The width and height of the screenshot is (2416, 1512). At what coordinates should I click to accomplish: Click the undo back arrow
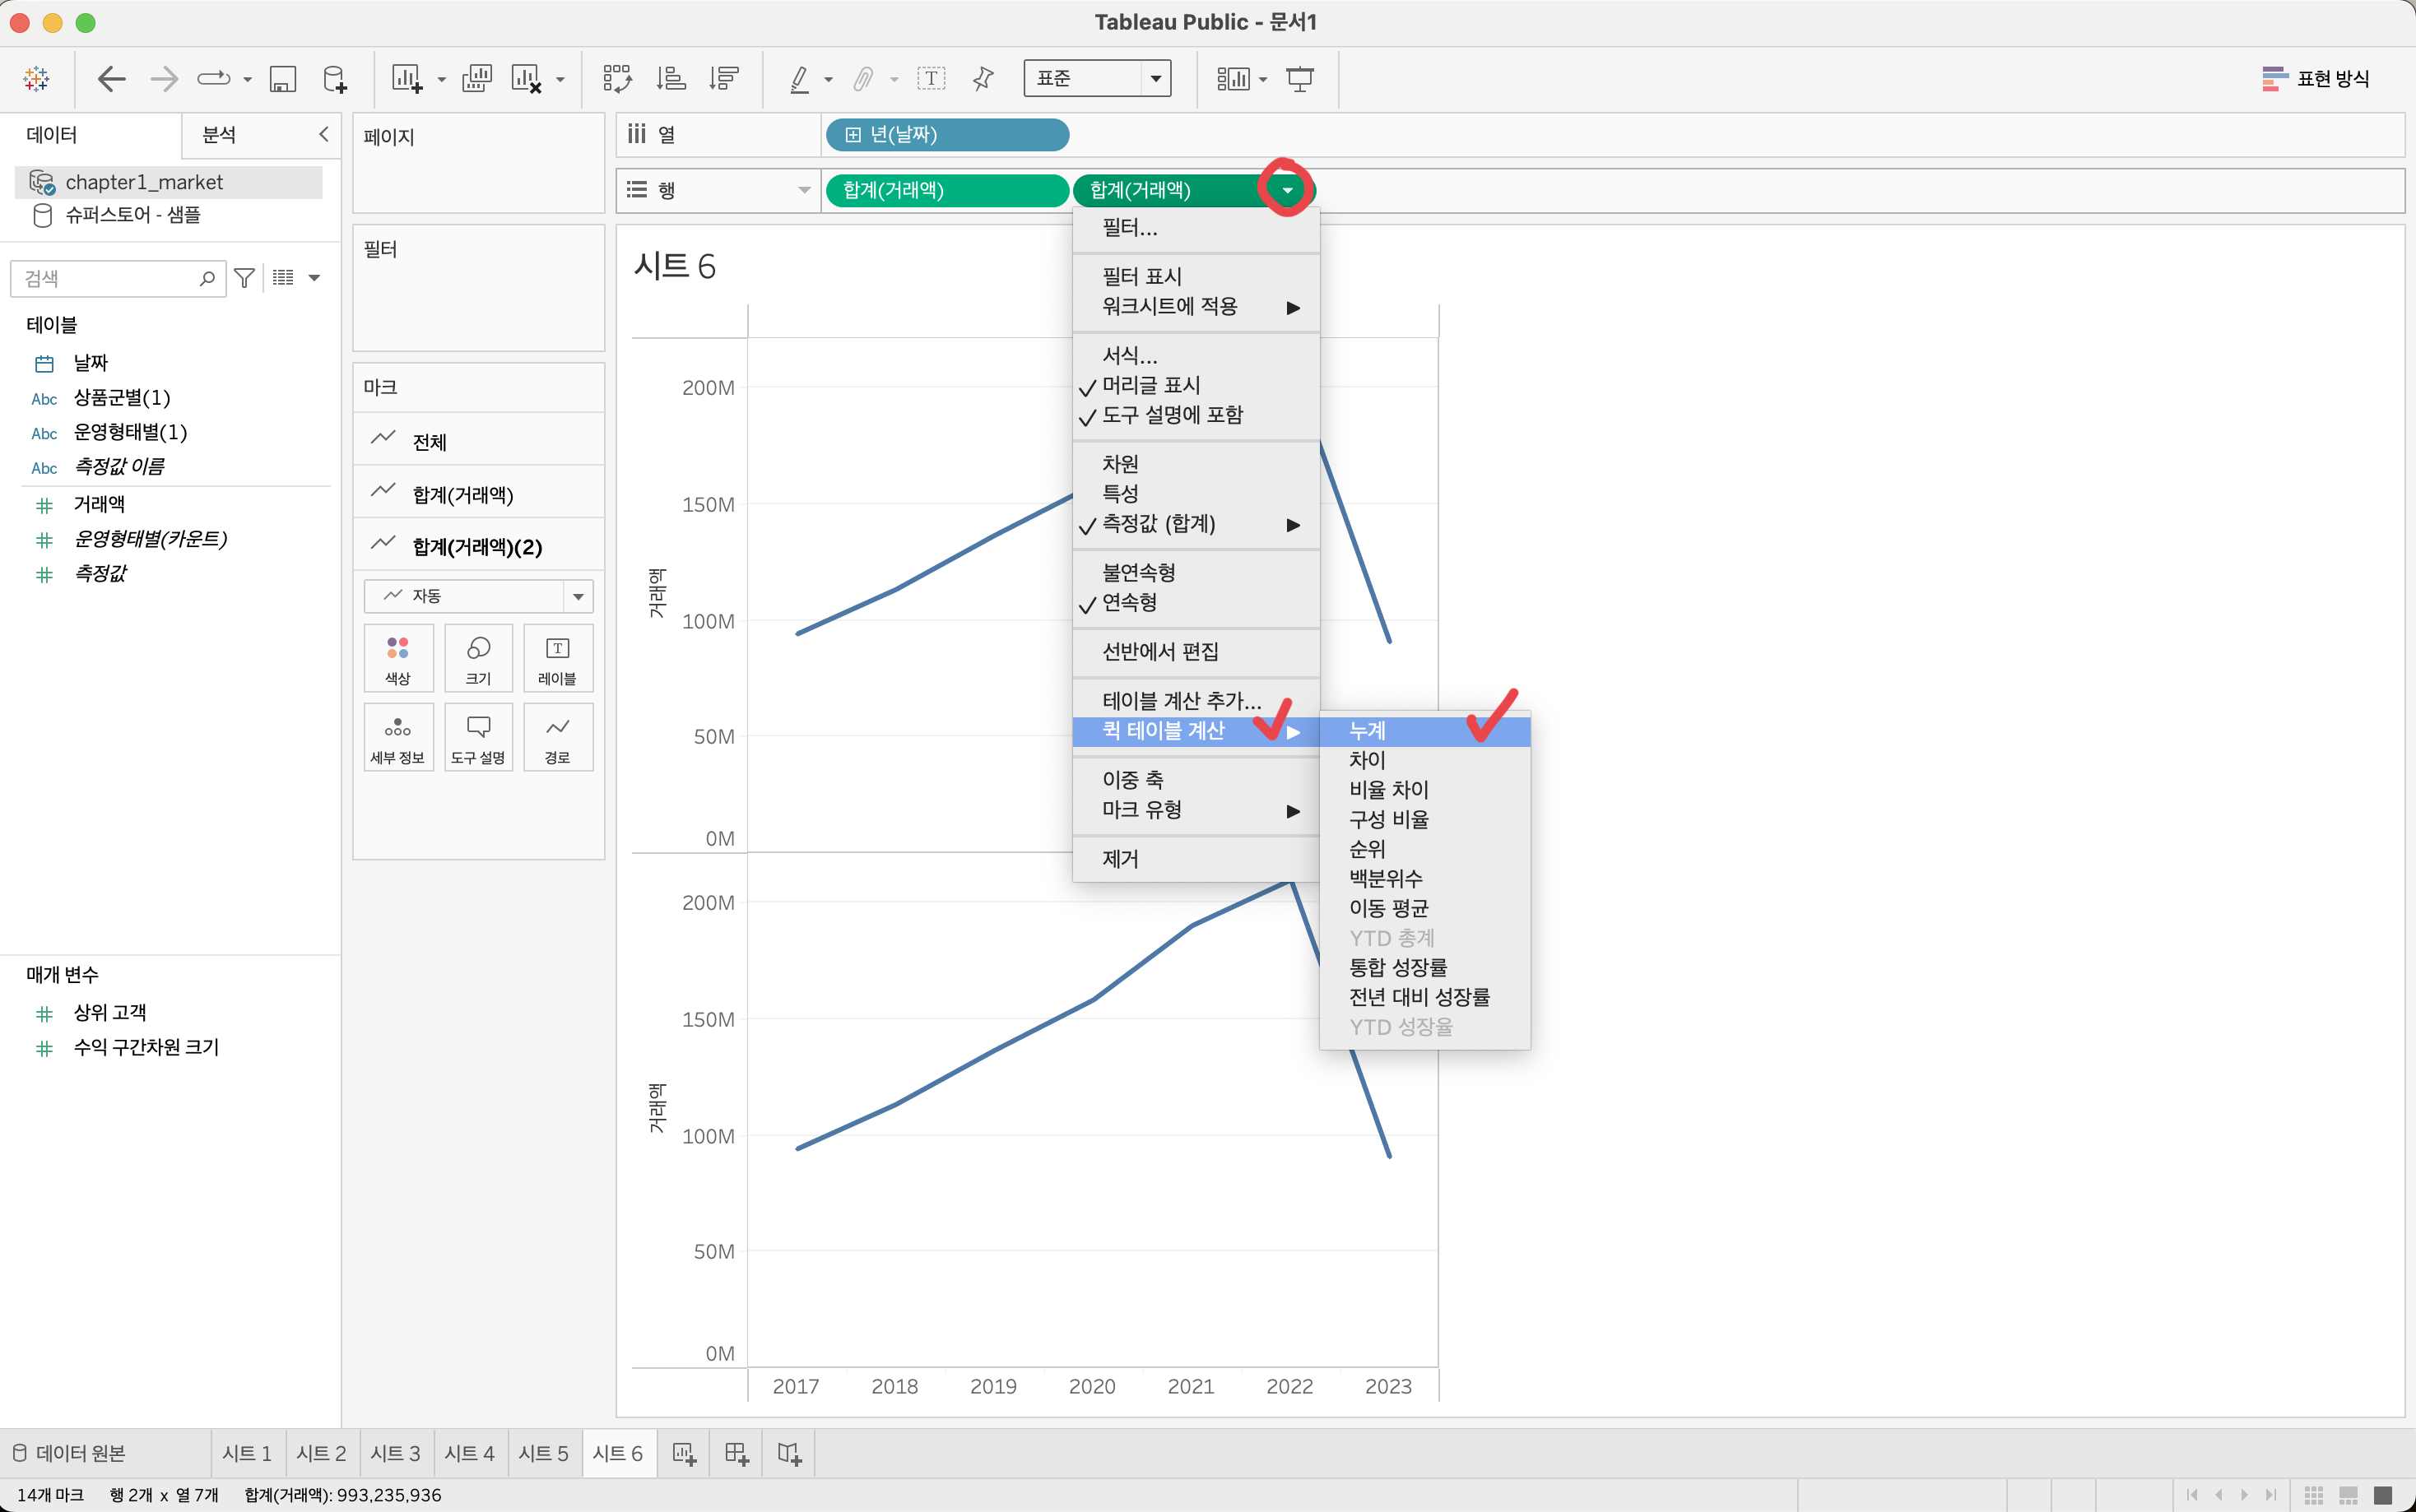coord(111,79)
